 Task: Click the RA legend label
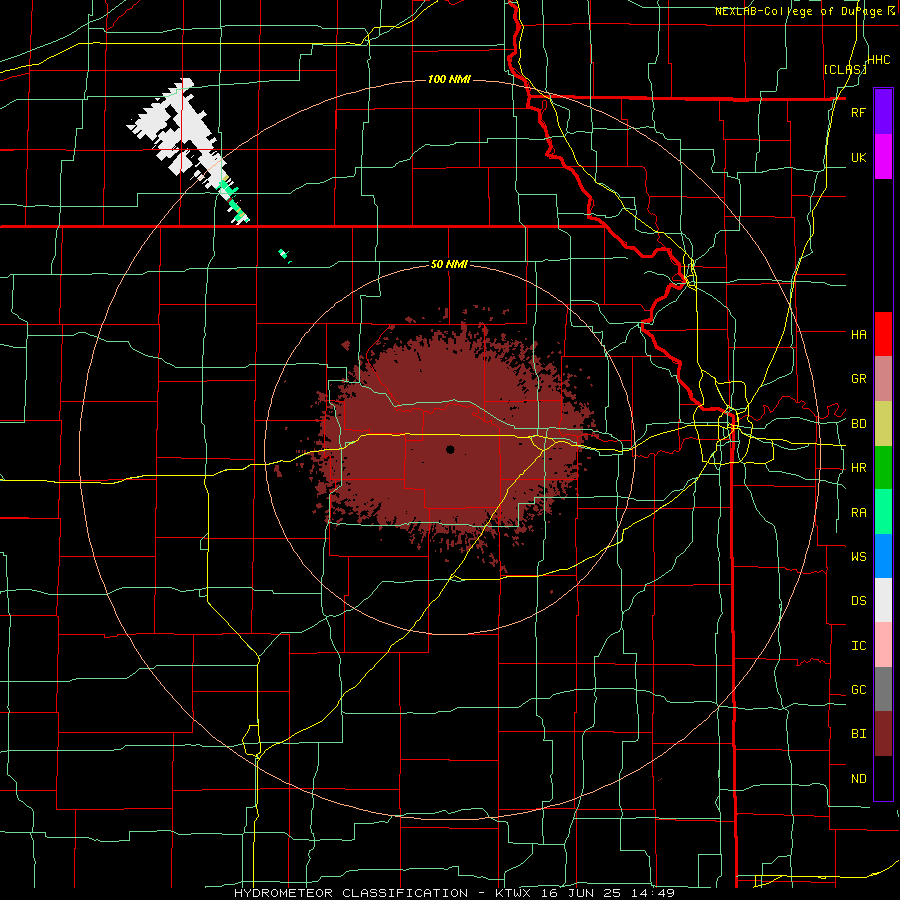858,512
